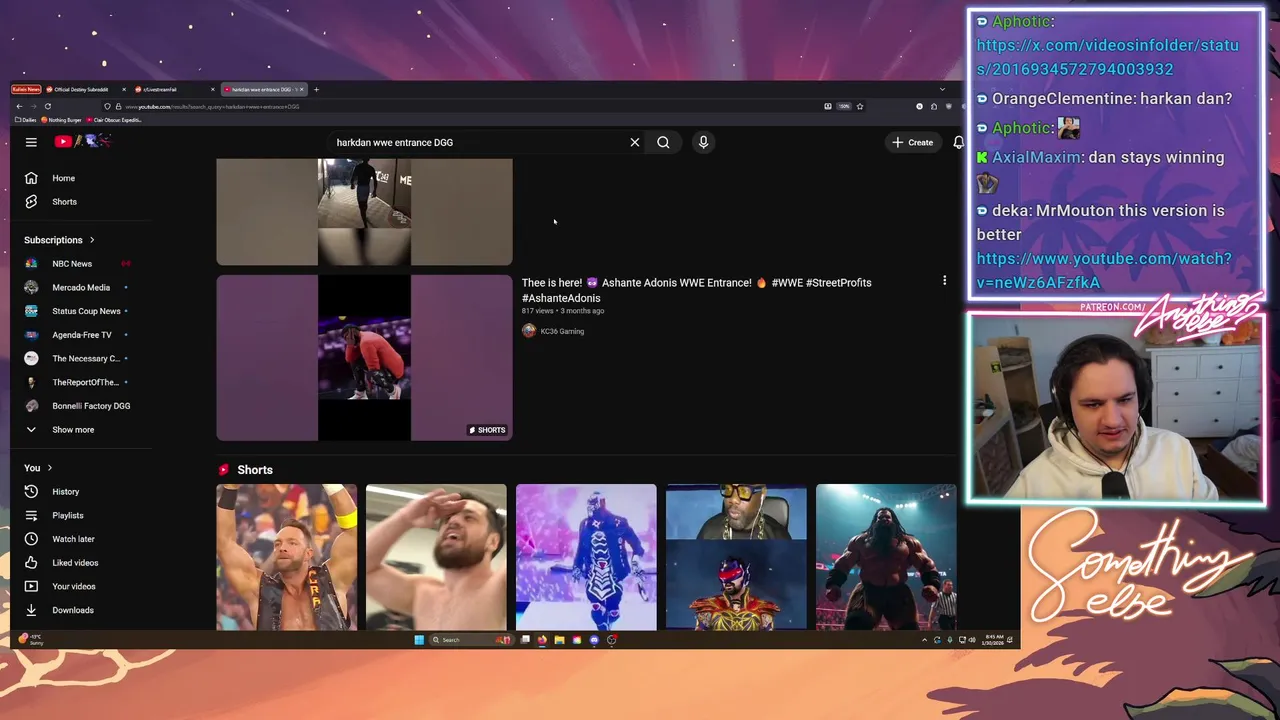Open Windows Start menu
This screenshot has width=1280, height=720.
click(x=419, y=640)
